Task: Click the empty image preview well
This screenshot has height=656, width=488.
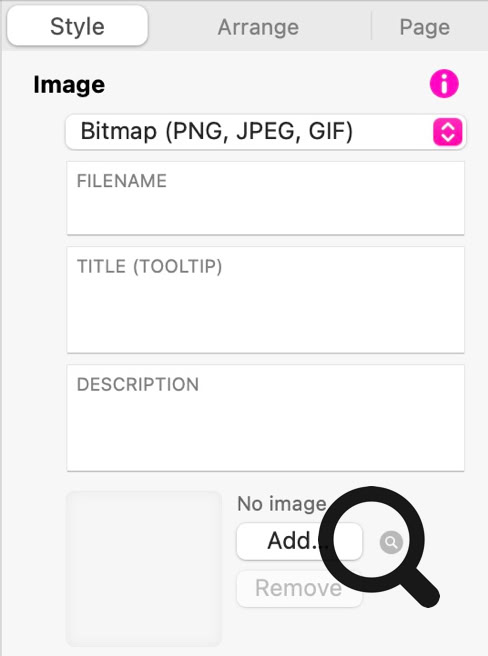Action: coord(144,569)
